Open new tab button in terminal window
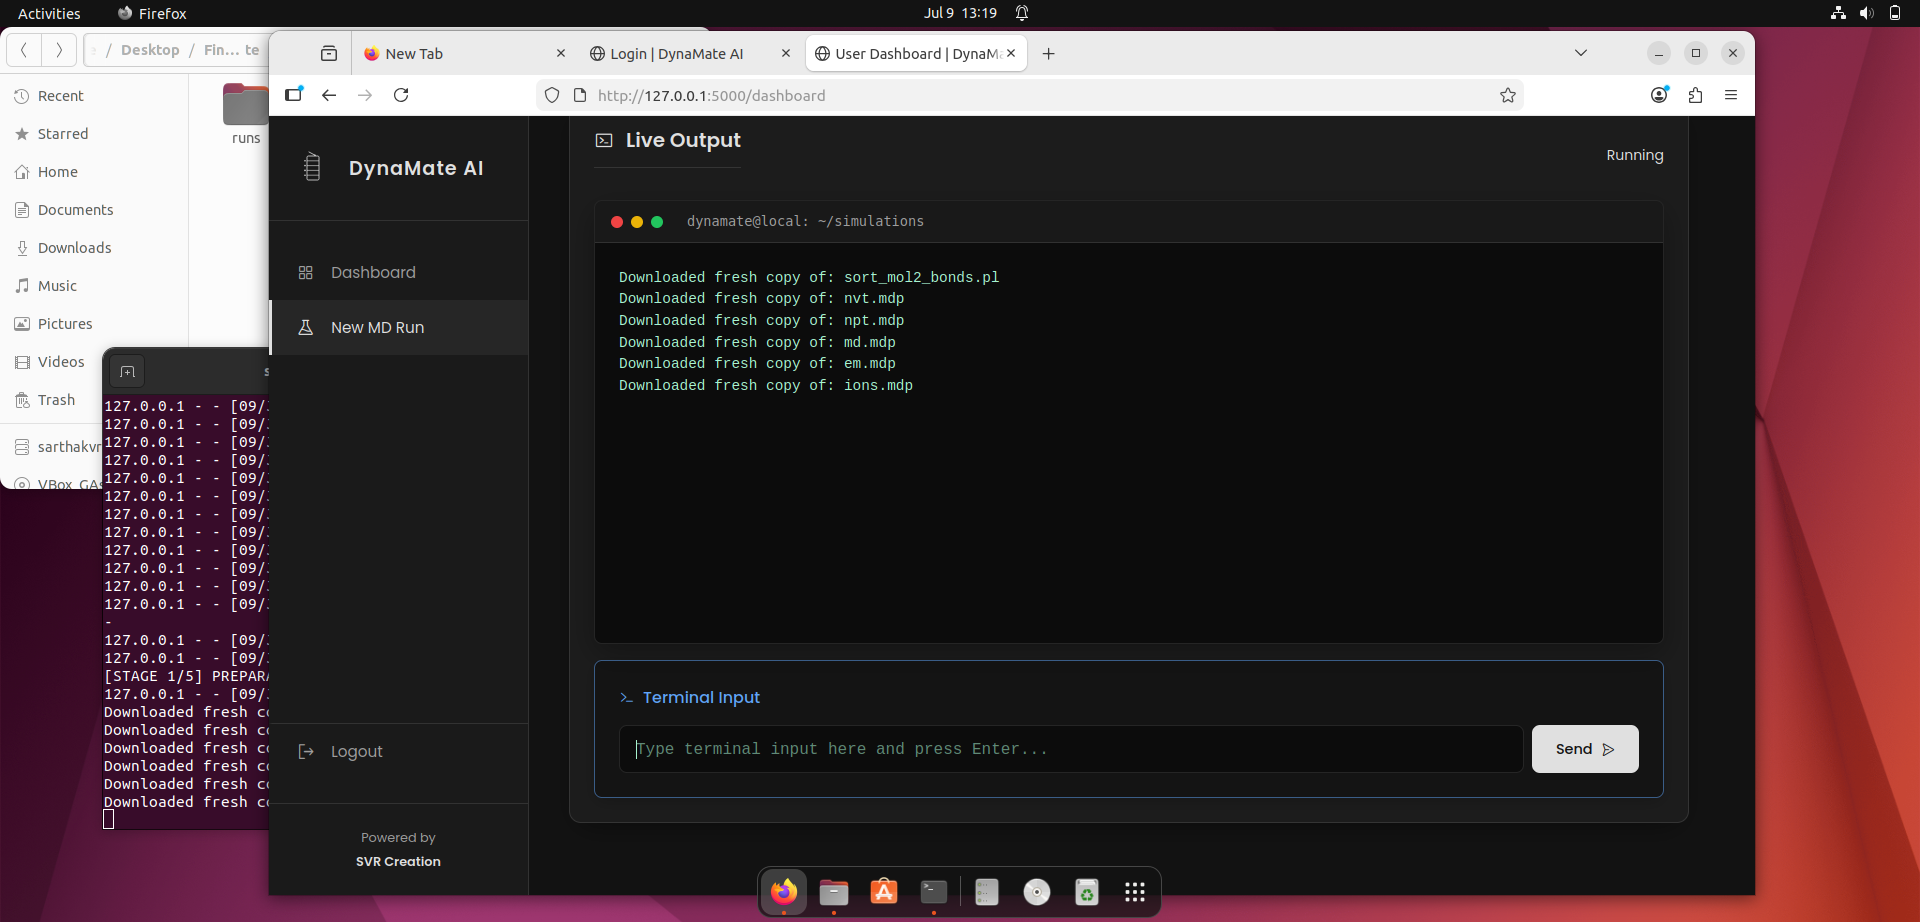1920x922 pixels. [127, 372]
